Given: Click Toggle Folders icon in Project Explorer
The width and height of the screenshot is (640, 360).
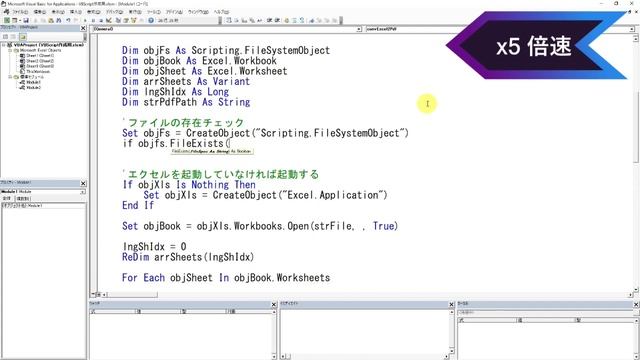Looking at the screenshot, I should click(22, 36).
